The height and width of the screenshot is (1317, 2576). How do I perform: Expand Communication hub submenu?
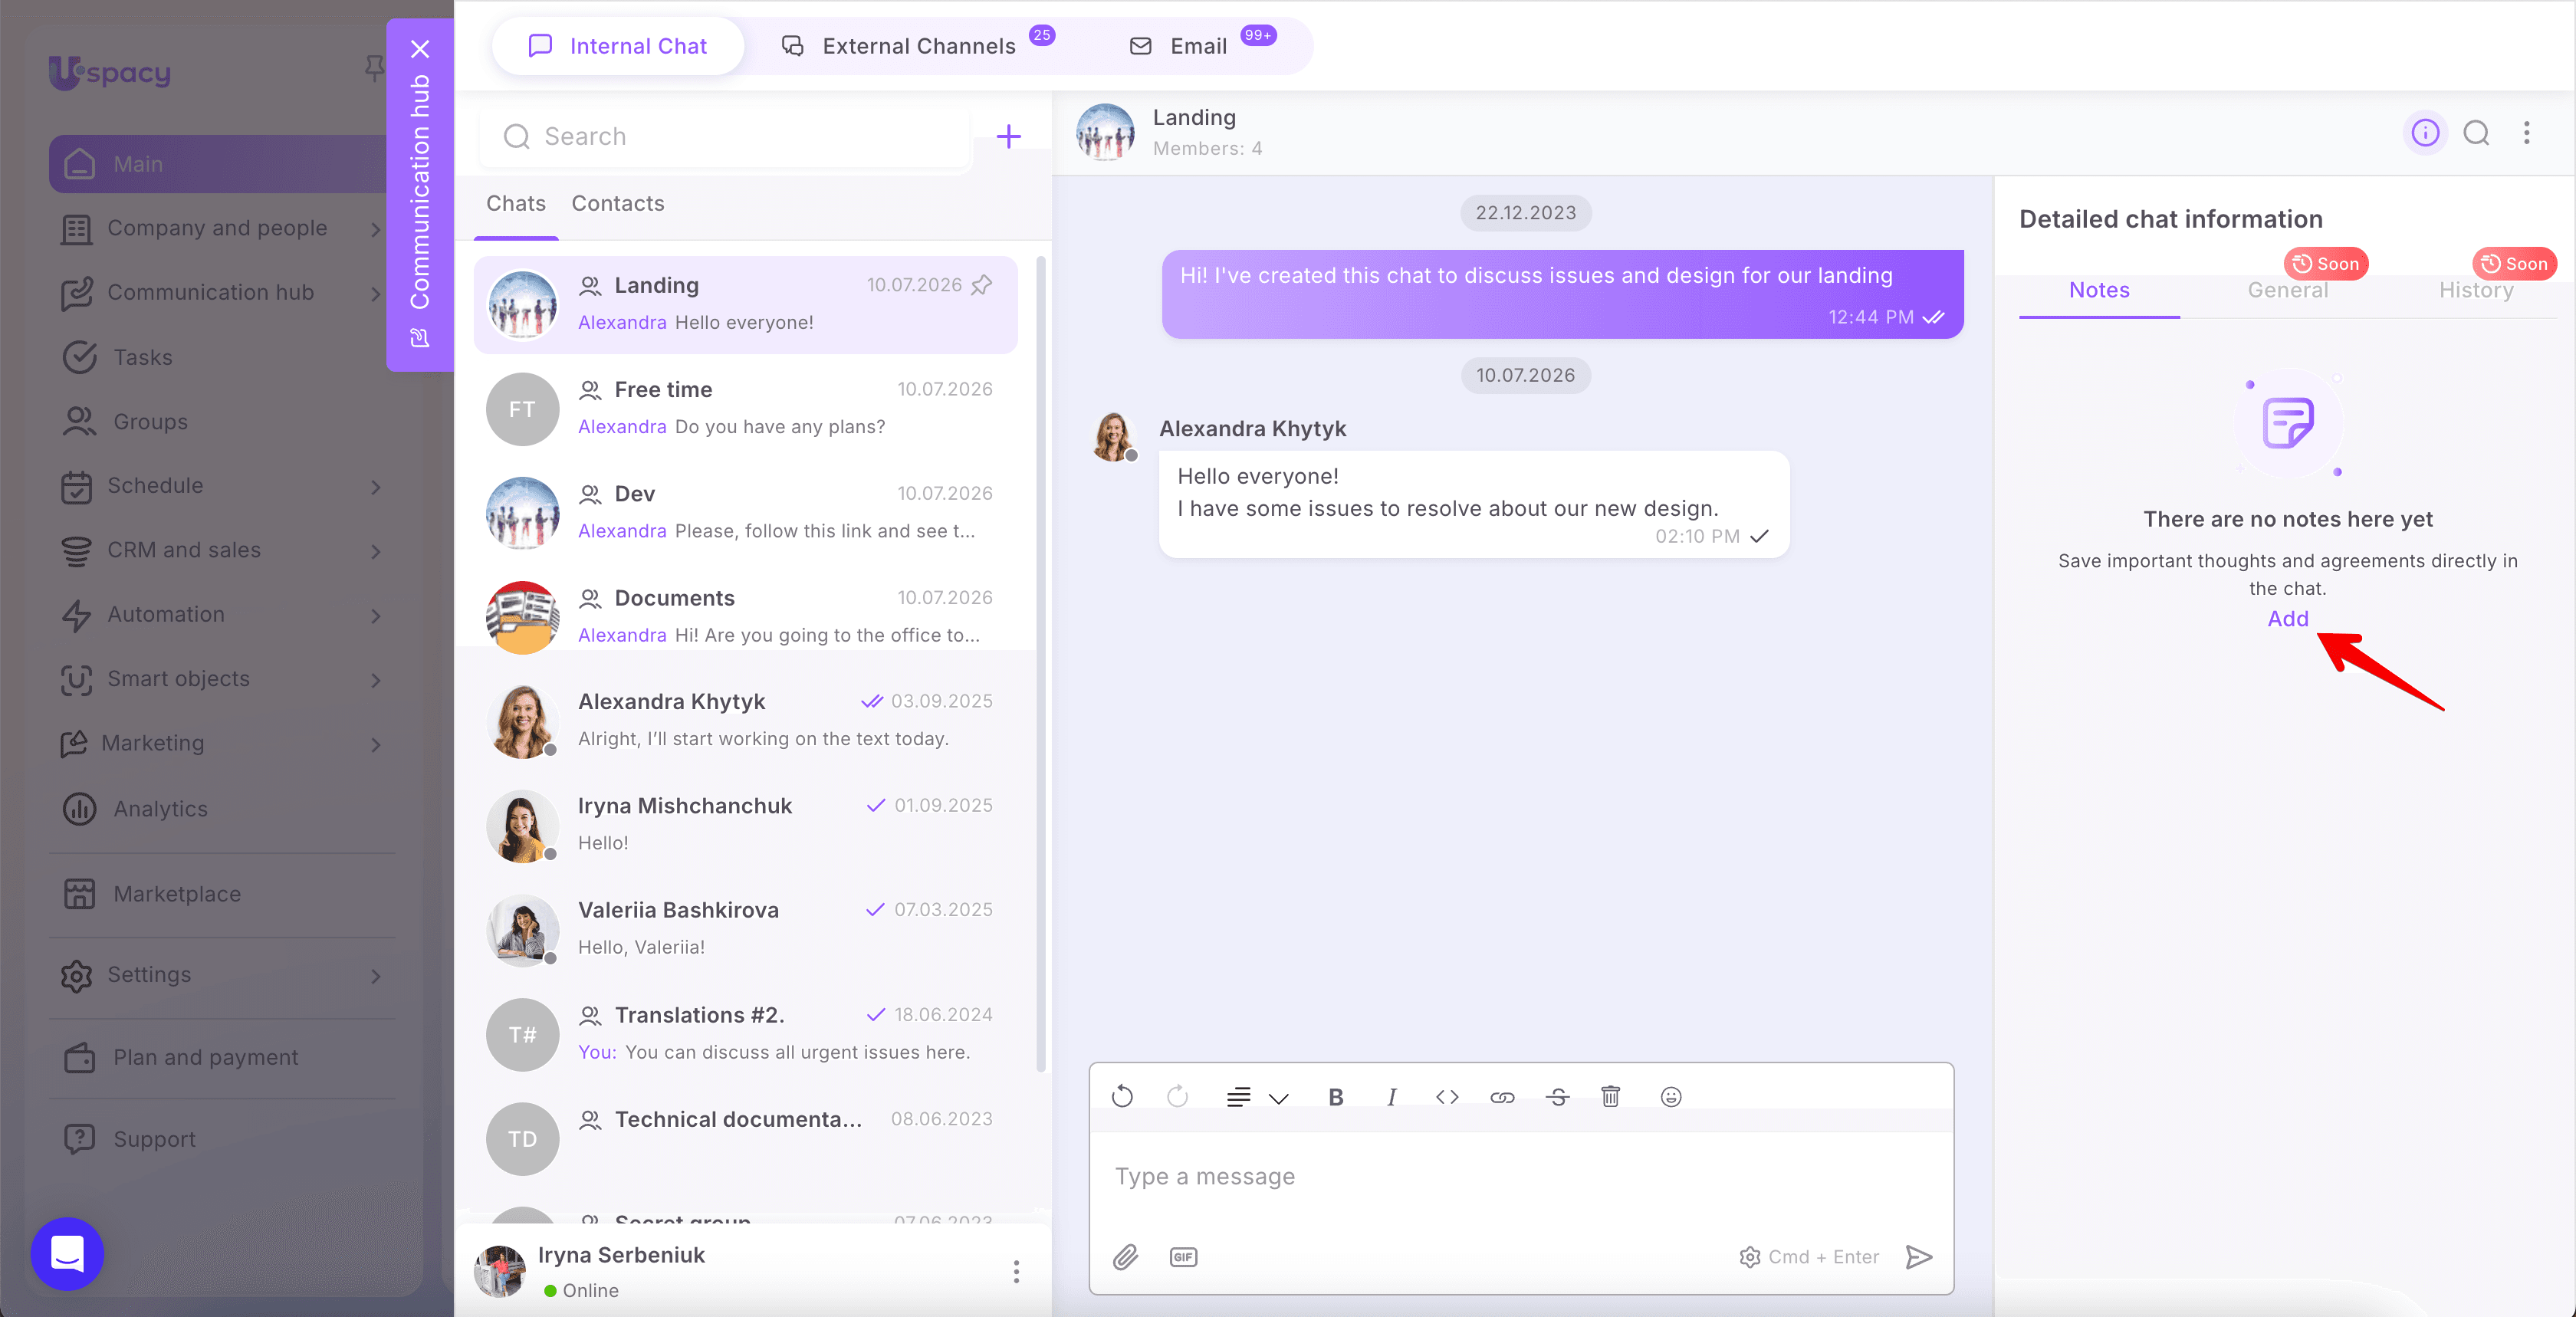tap(376, 294)
